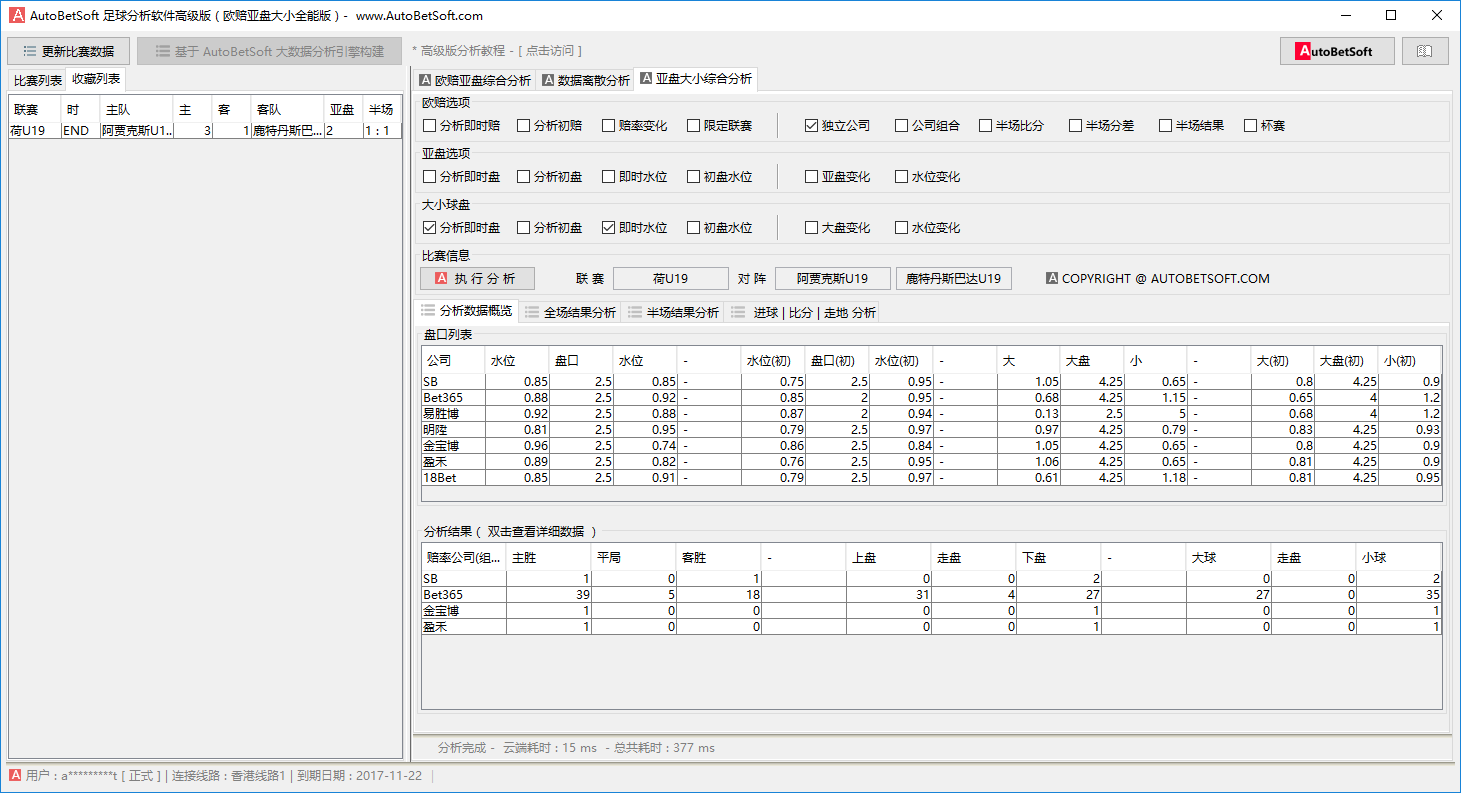Select the 全场结果分析 tab
The image size is (1461, 793).
[570, 312]
